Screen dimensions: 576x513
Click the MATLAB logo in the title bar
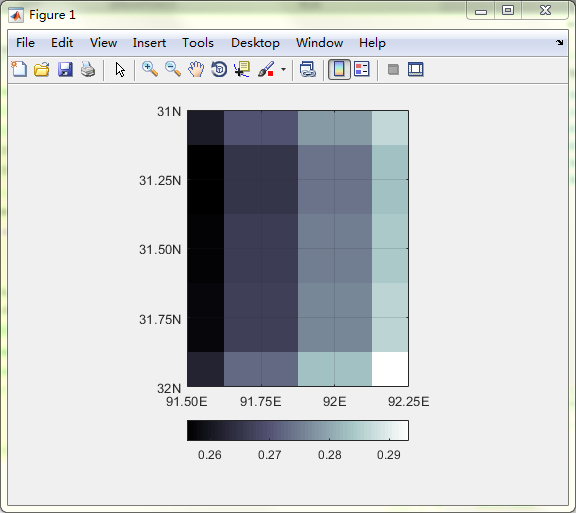pyautogui.click(x=16, y=15)
